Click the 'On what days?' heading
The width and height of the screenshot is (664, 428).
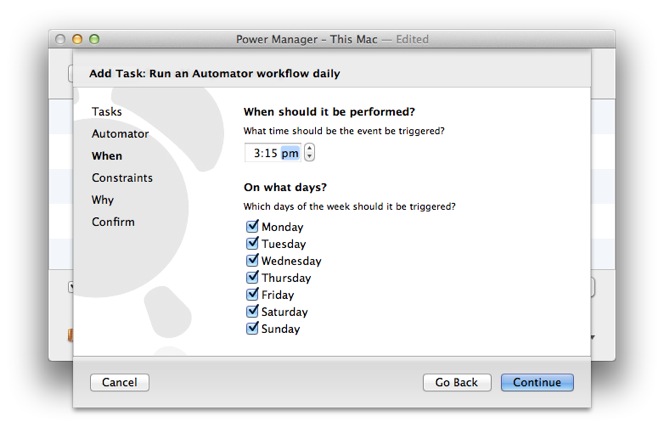[285, 187]
